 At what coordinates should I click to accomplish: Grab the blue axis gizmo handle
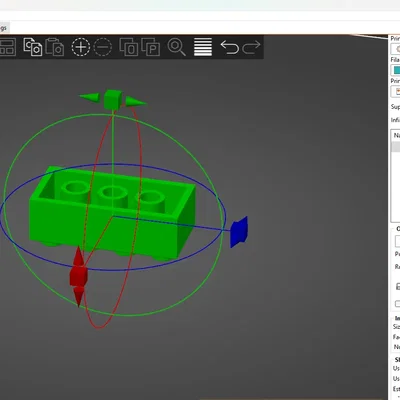(x=239, y=232)
